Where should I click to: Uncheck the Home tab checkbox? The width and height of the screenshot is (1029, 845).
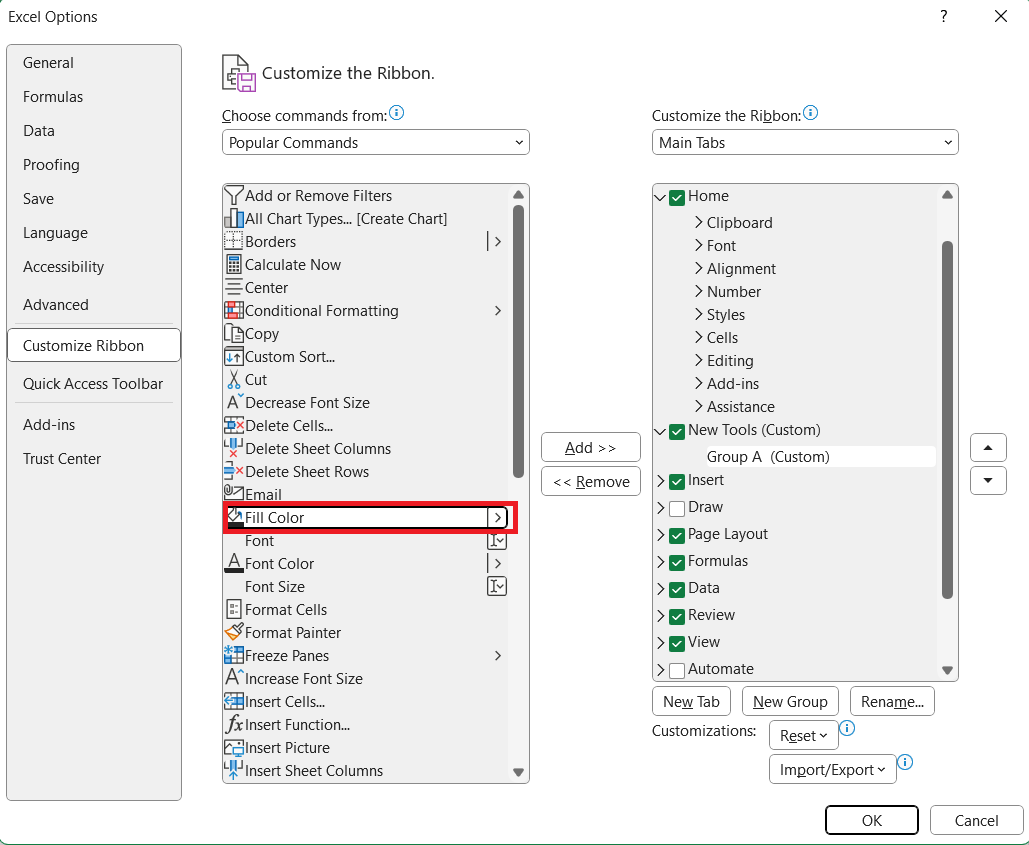coord(677,197)
